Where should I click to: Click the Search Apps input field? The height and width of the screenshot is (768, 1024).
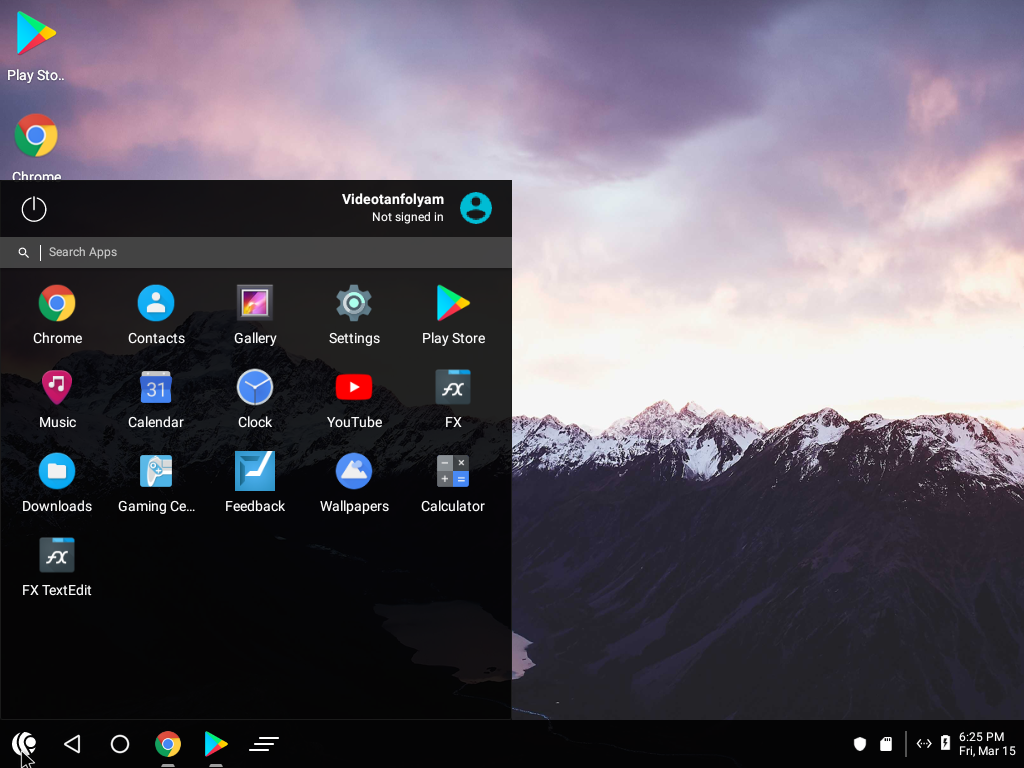tap(270, 252)
